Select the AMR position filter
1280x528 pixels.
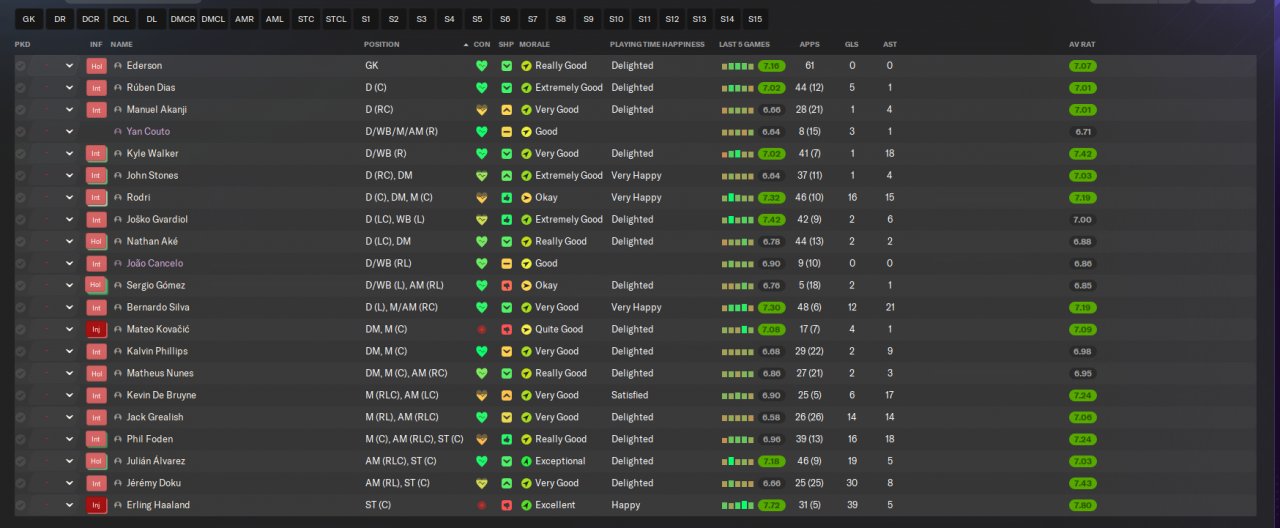pyautogui.click(x=243, y=19)
